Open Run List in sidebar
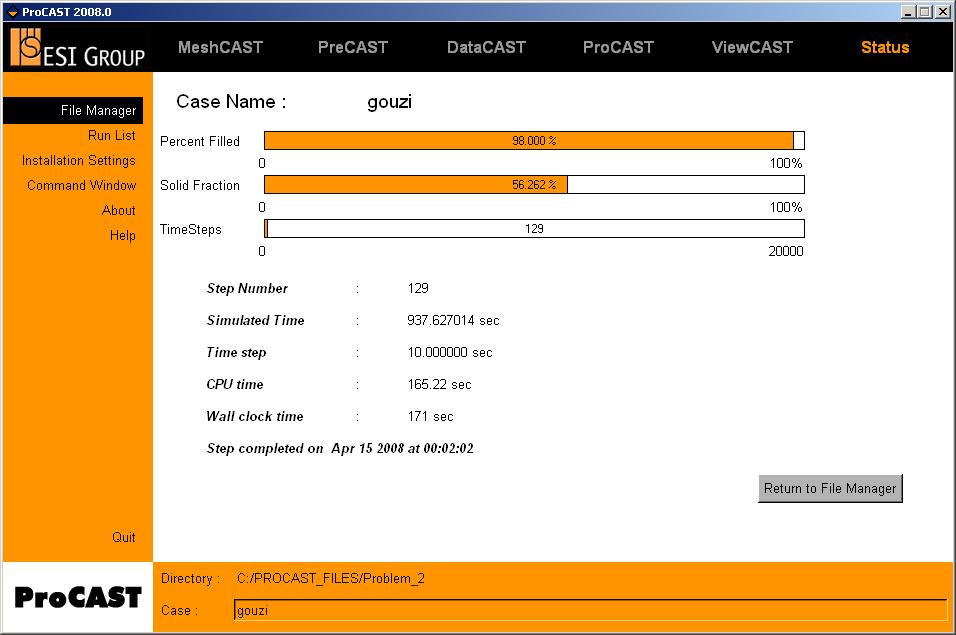 (x=112, y=135)
